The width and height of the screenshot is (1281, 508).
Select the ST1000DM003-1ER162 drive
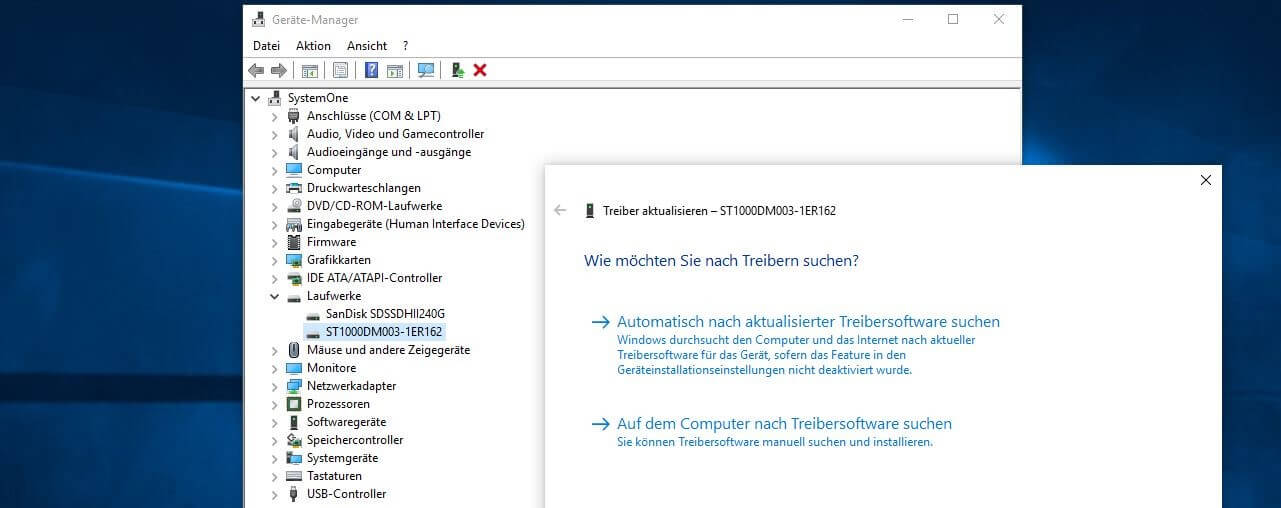[384, 332]
